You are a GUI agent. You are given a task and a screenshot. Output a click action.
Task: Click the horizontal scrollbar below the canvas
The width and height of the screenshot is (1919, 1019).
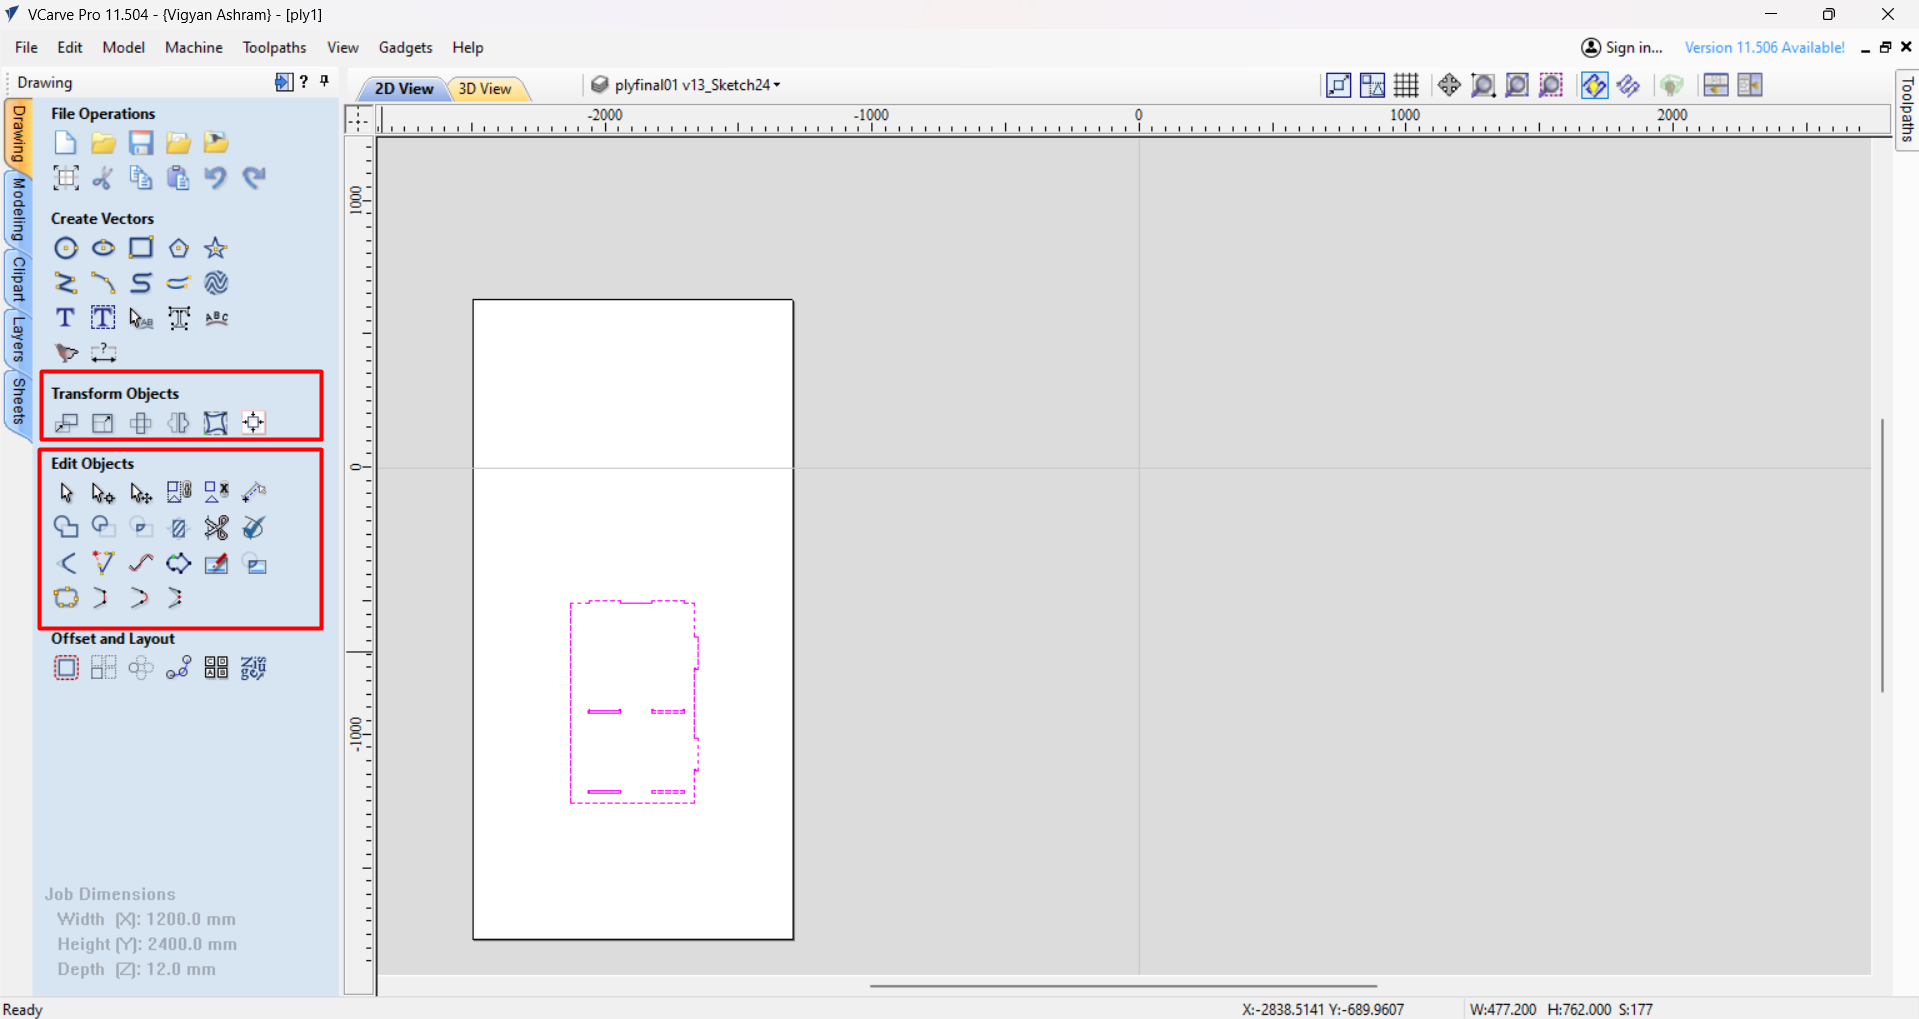pyautogui.click(x=1123, y=986)
